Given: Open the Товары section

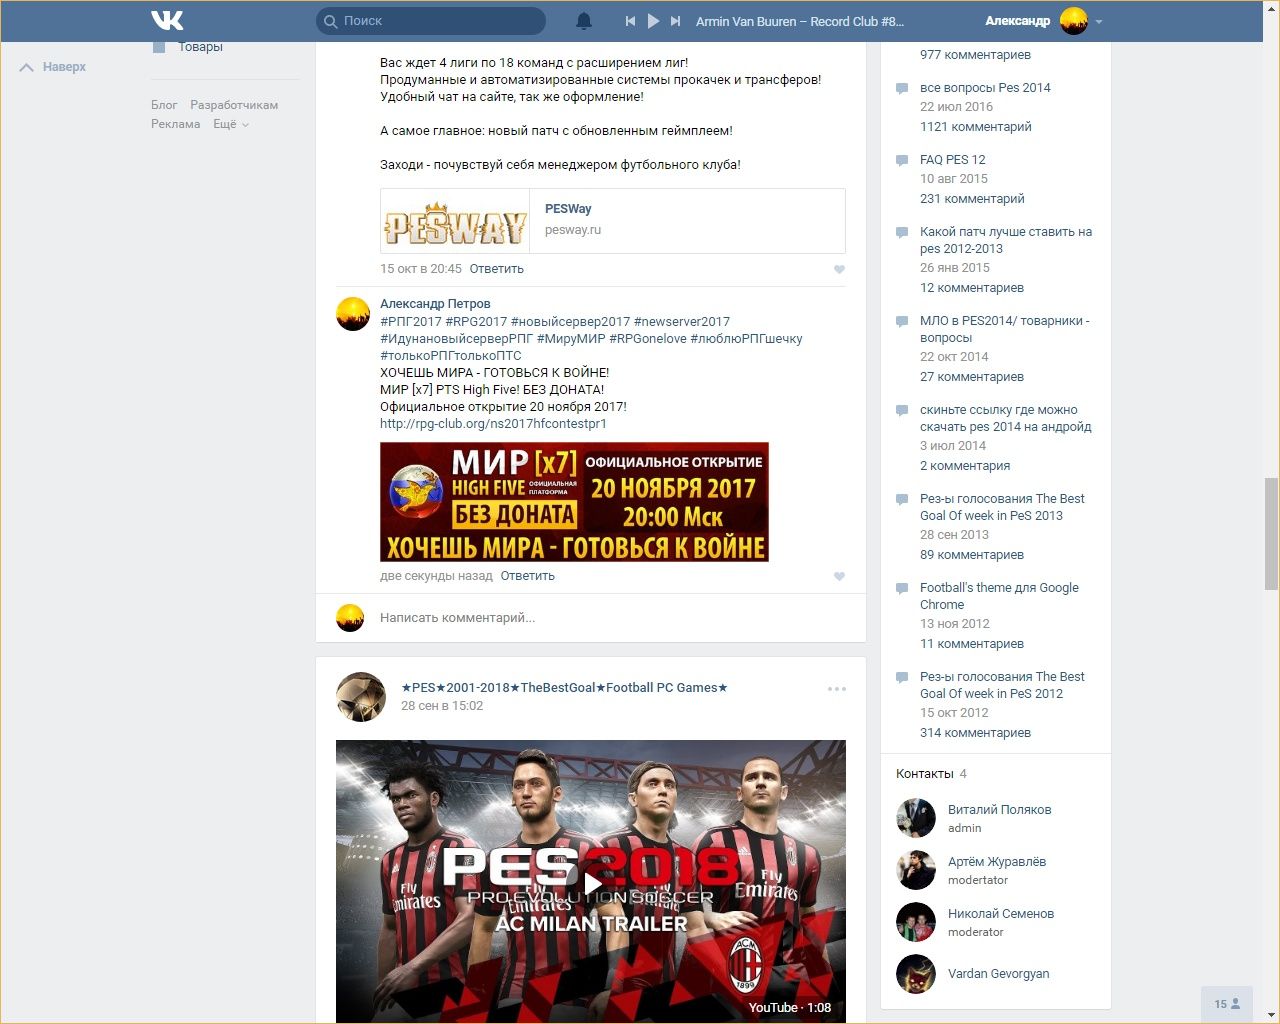Looking at the screenshot, I should (200, 47).
